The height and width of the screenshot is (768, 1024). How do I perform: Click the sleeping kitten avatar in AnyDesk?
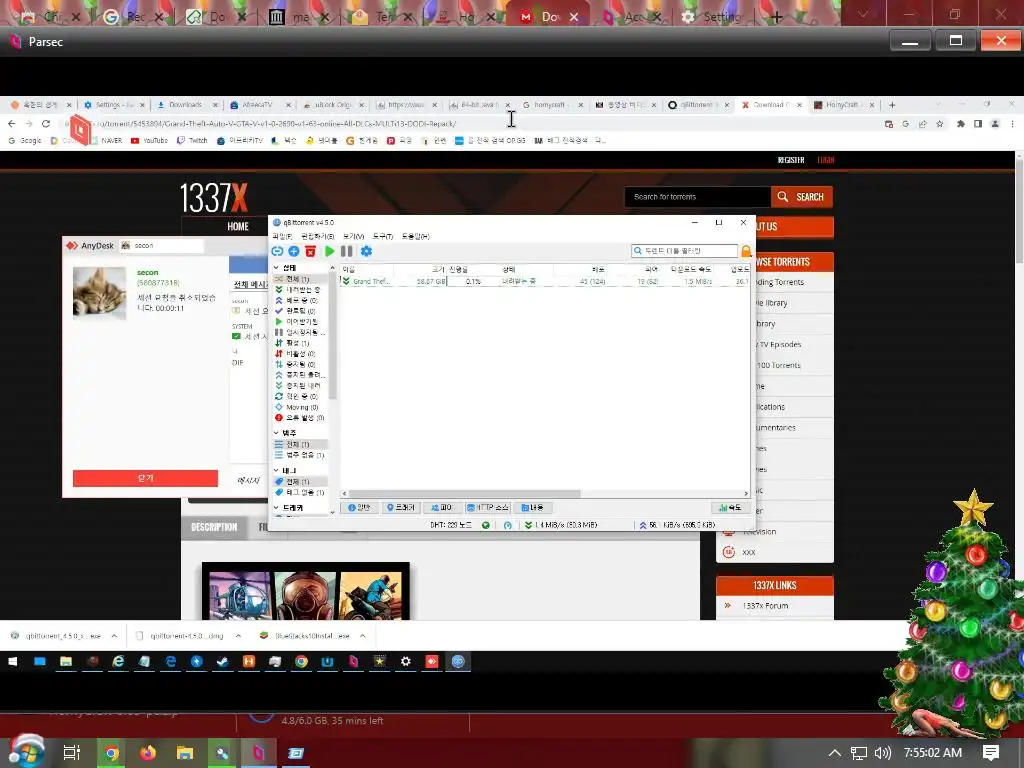[99, 293]
